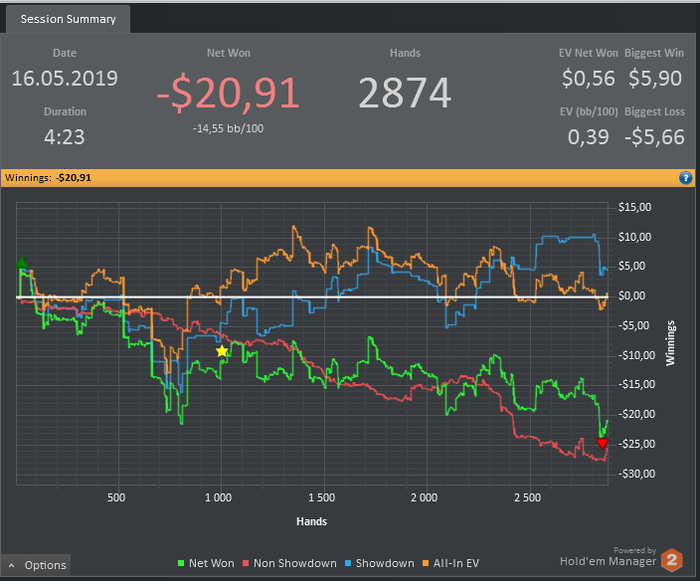
Task: Click the green Net Won color square
Action: (181, 564)
